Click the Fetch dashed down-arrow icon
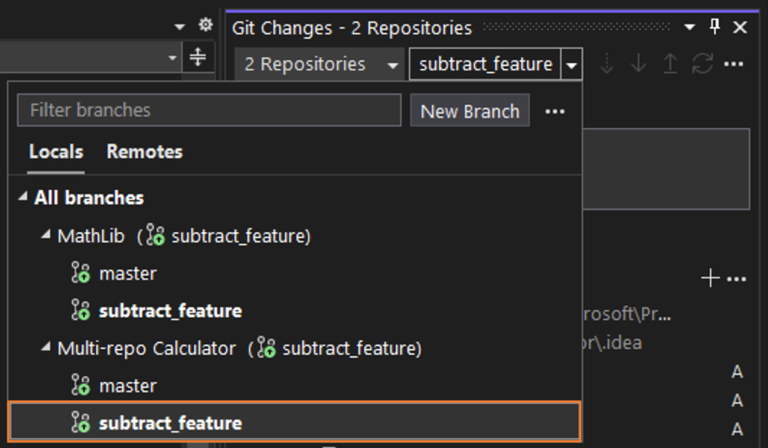768x448 pixels. (606, 64)
